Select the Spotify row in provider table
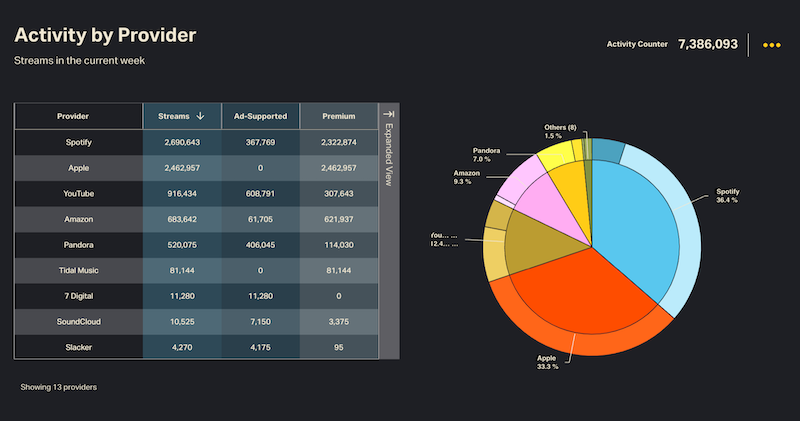 (78, 142)
